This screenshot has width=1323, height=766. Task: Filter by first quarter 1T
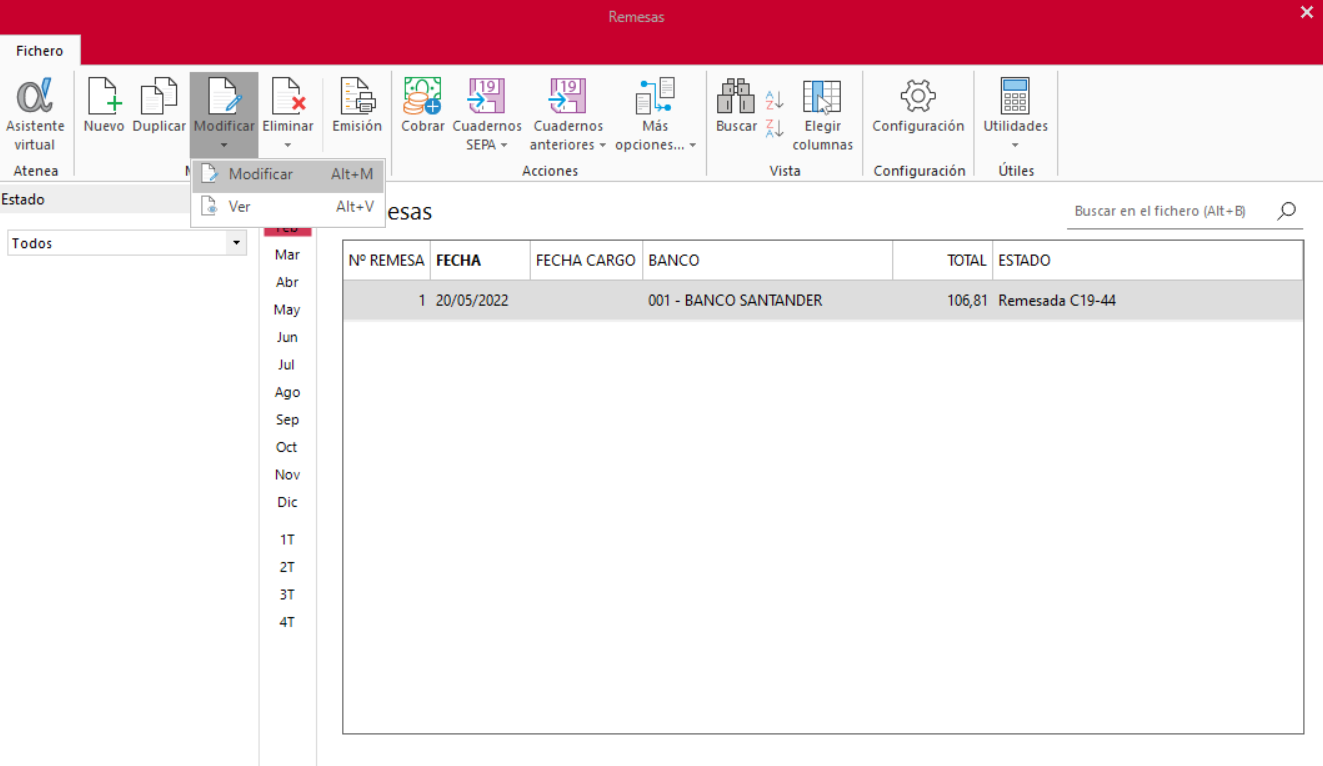point(287,539)
